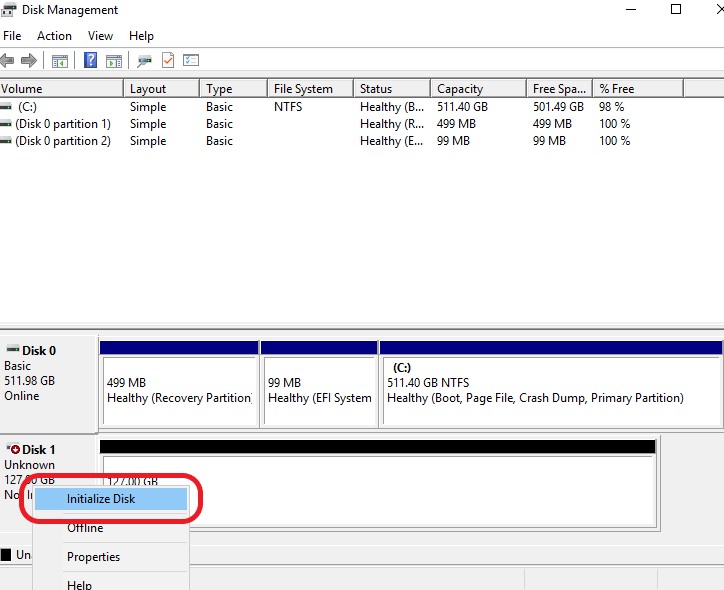Select Initialize Disk from the context menu

click(x=101, y=499)
